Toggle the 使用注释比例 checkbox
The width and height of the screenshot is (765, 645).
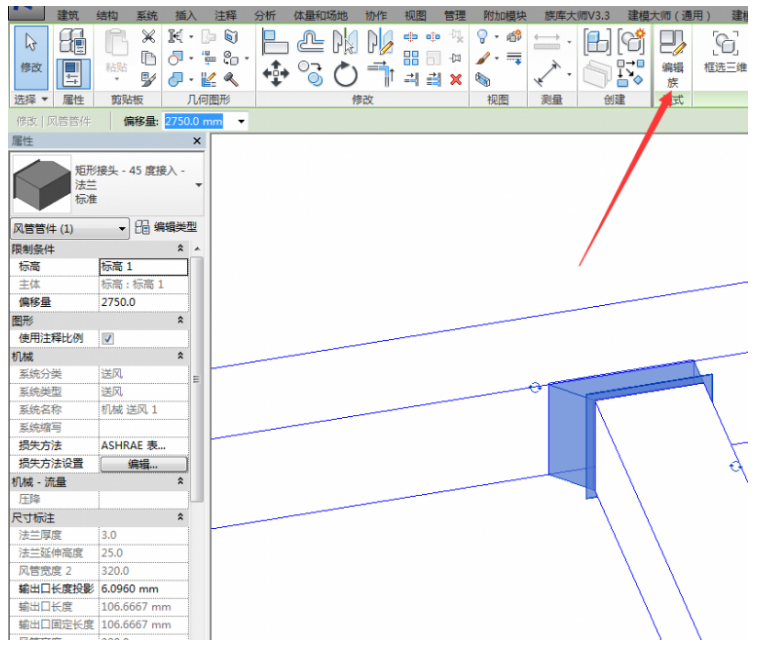(x=108, y=338)
